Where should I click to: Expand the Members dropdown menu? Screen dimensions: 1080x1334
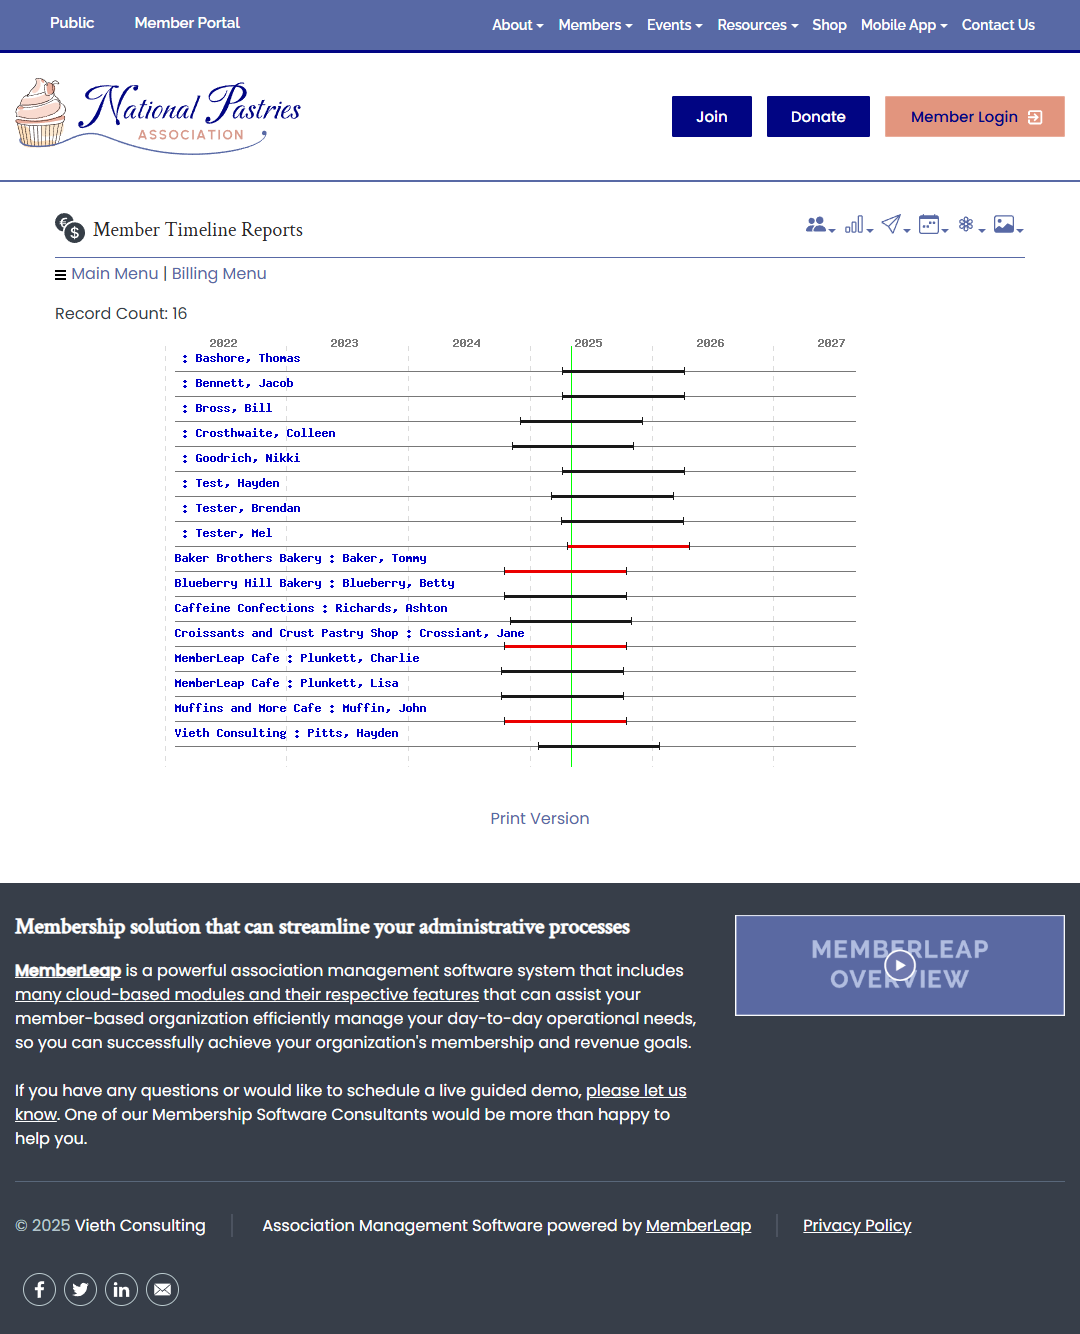pos(595,25)
